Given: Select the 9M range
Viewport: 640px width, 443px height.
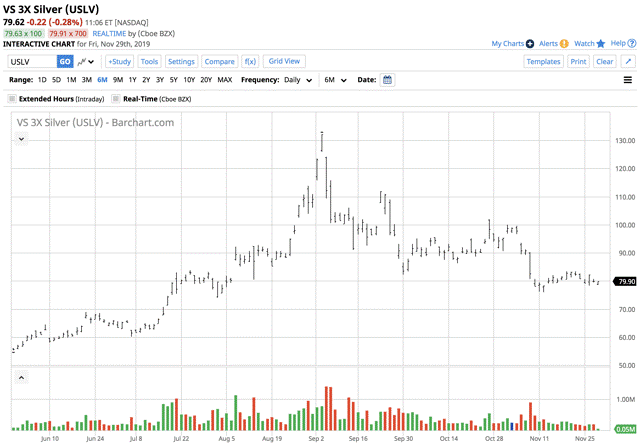Looking at the screenshot, I should tap(118, 80).
